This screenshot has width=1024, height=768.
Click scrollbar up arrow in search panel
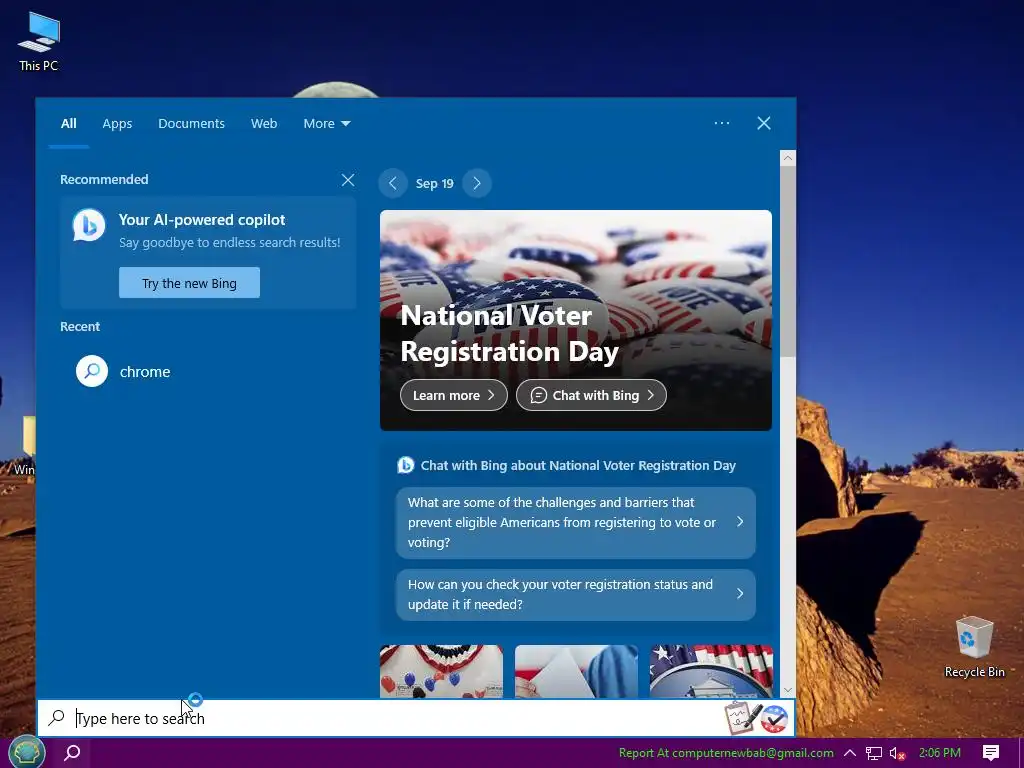tap(788, 157)
